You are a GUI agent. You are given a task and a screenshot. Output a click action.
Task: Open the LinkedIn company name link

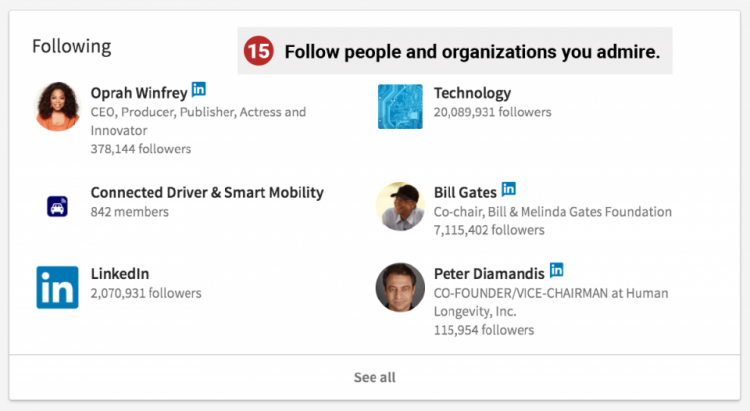(x=120, y=273)
